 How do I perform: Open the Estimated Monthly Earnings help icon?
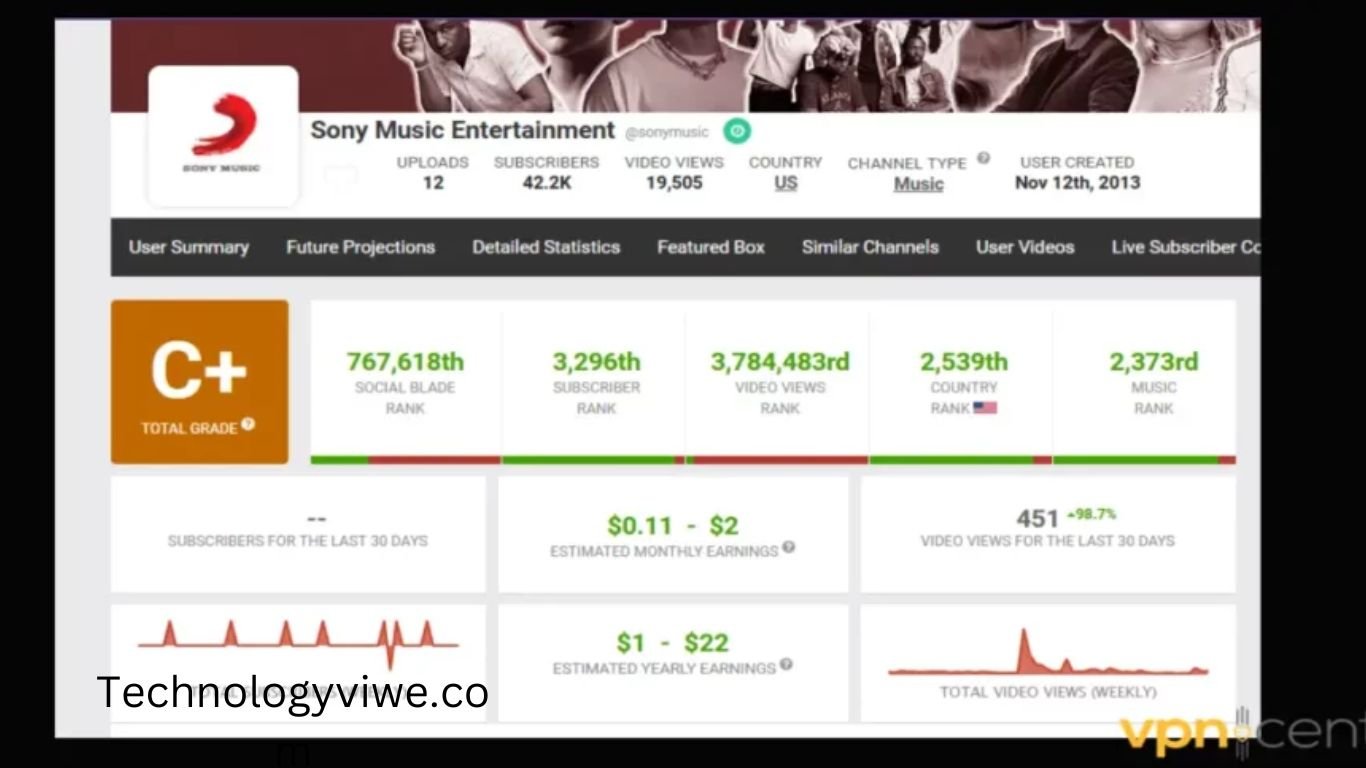pyautogui.click(x=789, y=547)
